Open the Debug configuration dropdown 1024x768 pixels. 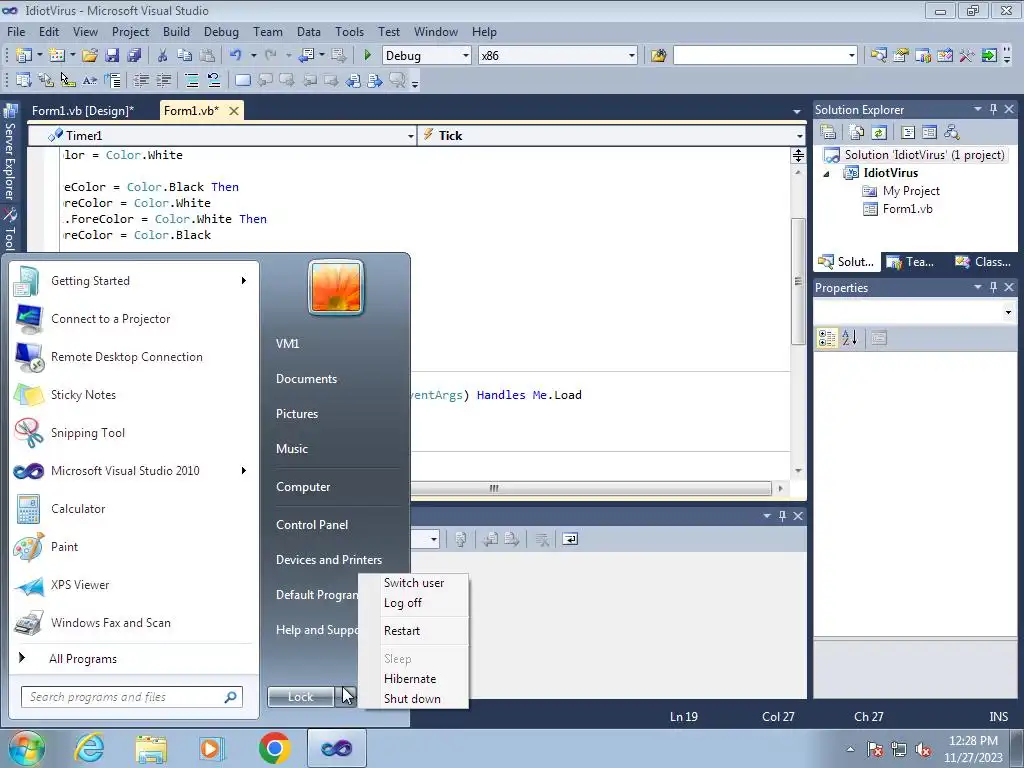[466, 56]
